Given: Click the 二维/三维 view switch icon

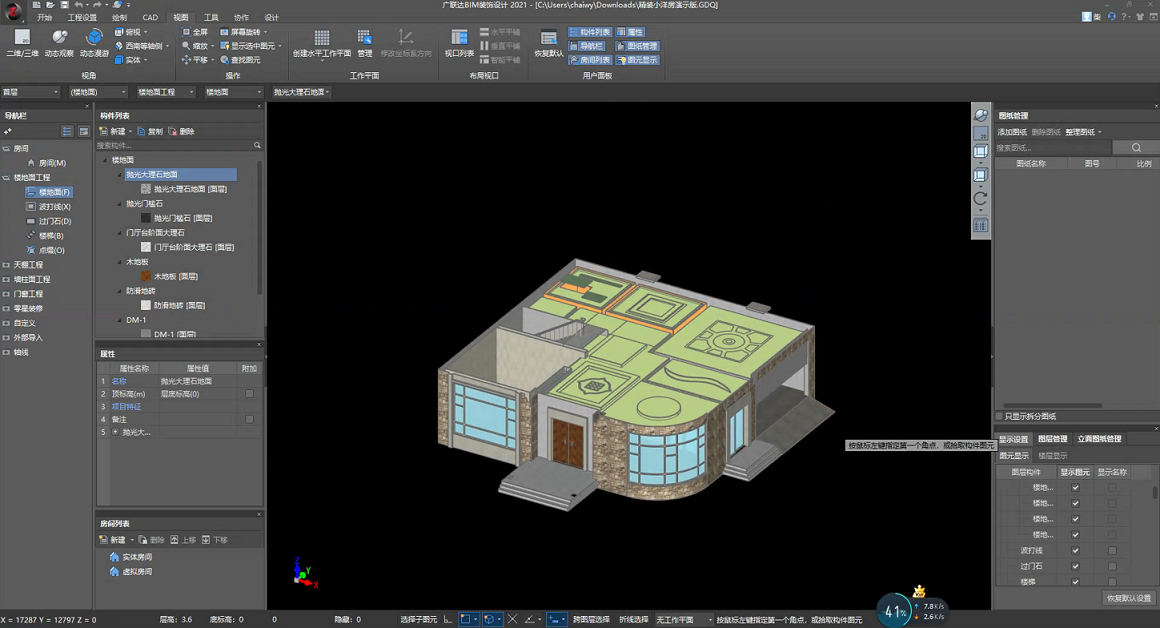Looking at the screenshot, I should [x=22, y=38].
